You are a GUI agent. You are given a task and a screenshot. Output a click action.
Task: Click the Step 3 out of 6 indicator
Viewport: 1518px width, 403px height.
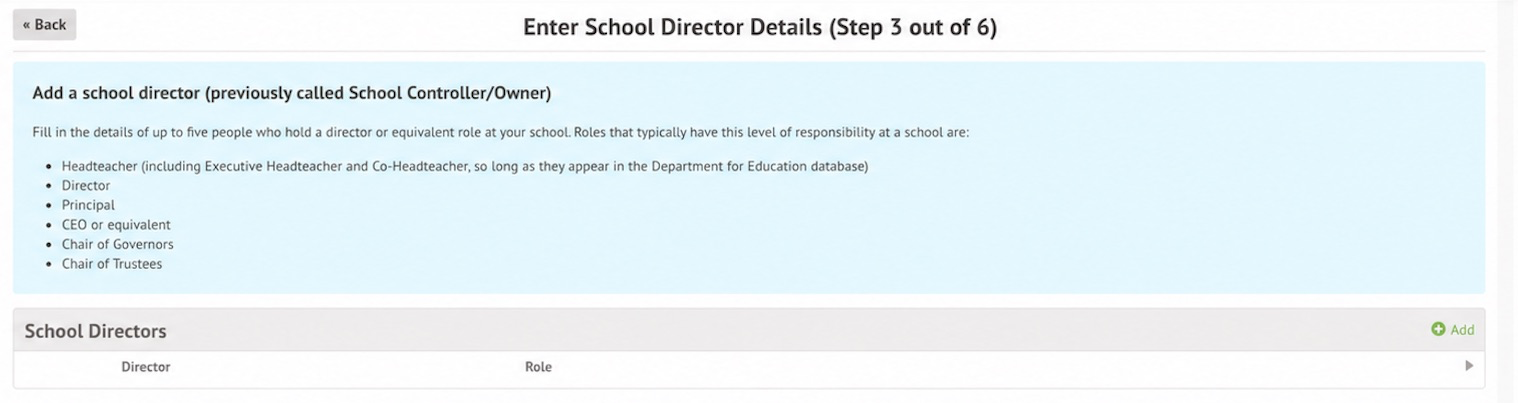tap(912, 27)
